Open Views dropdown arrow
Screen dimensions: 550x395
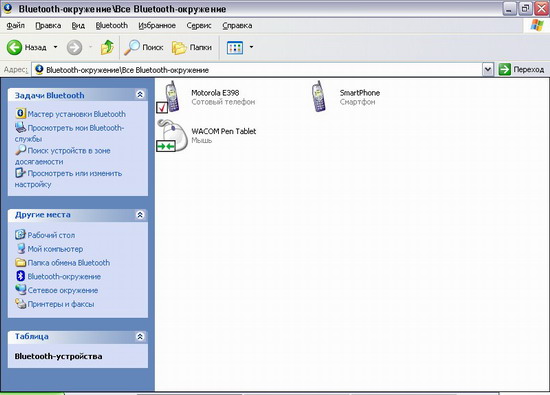251,47
